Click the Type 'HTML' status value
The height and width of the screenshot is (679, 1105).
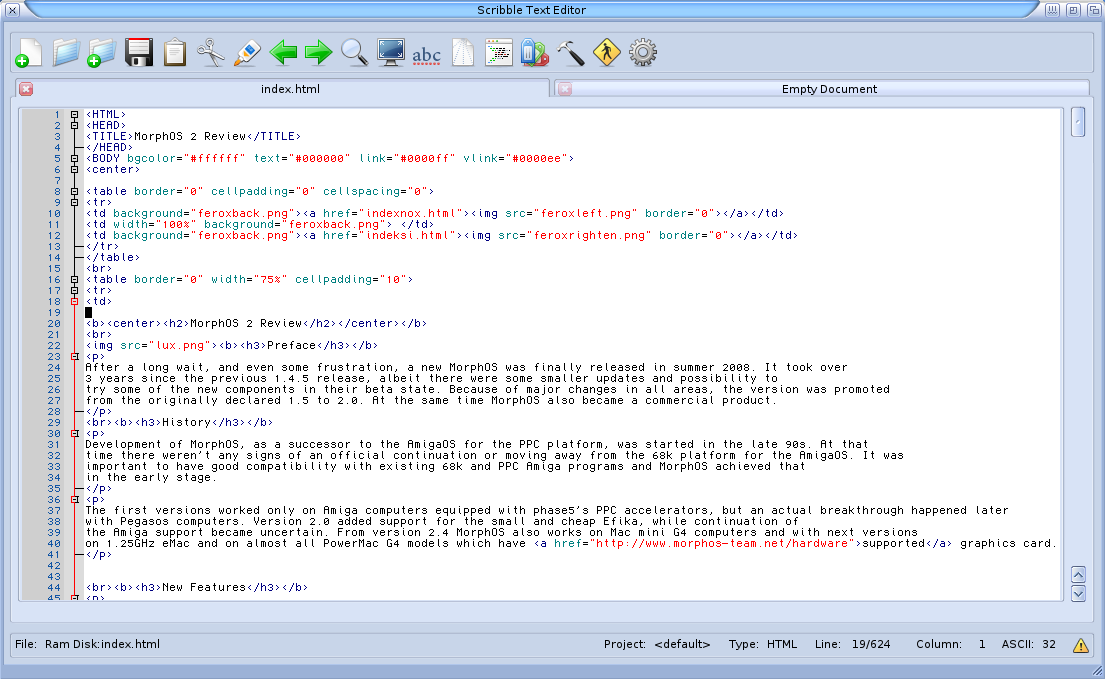pyautogui.click(x=782, y=644)
